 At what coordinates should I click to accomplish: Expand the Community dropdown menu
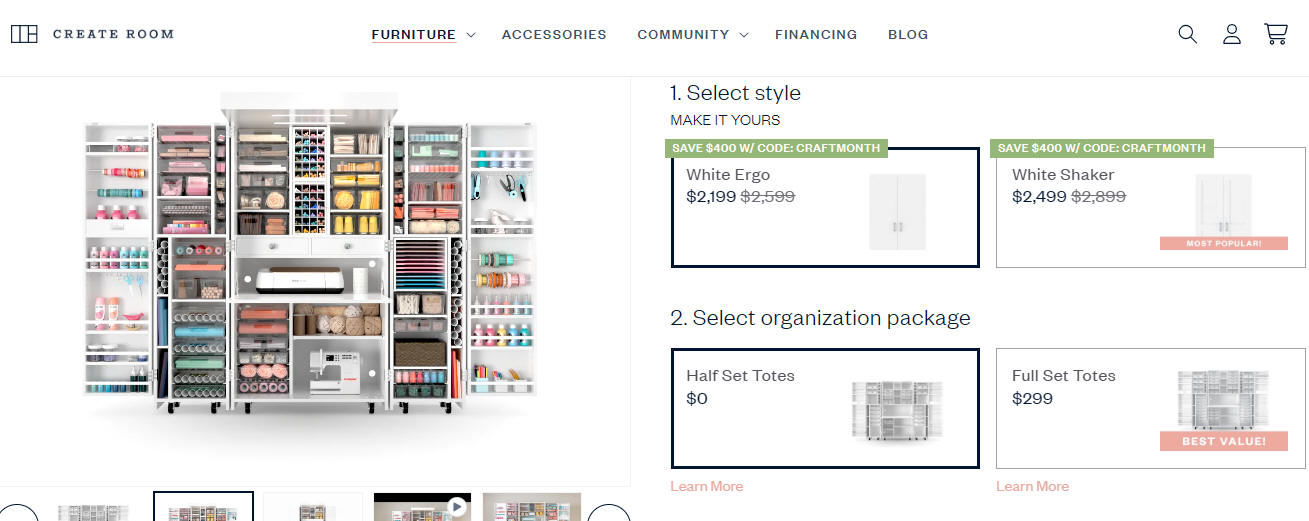[692, 34]
